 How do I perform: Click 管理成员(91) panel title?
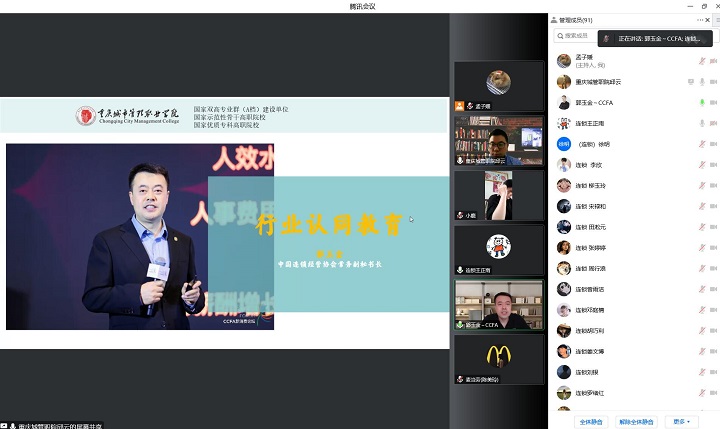point(576,20)
